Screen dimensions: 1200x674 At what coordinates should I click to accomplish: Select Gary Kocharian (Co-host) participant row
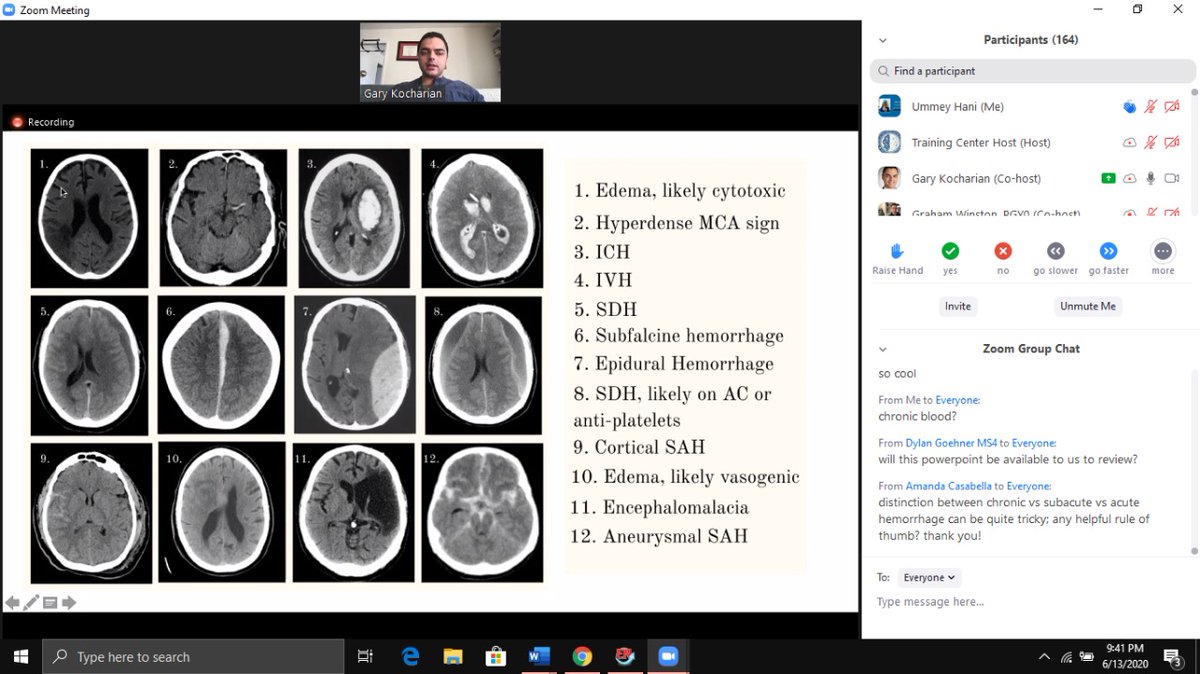[x=1030, y=178]
